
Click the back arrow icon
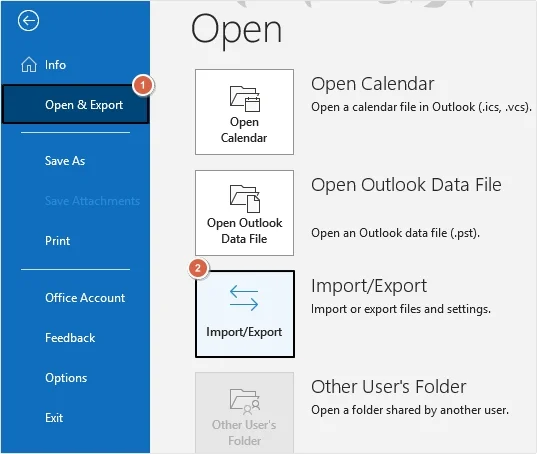click(x=28, y=21)
